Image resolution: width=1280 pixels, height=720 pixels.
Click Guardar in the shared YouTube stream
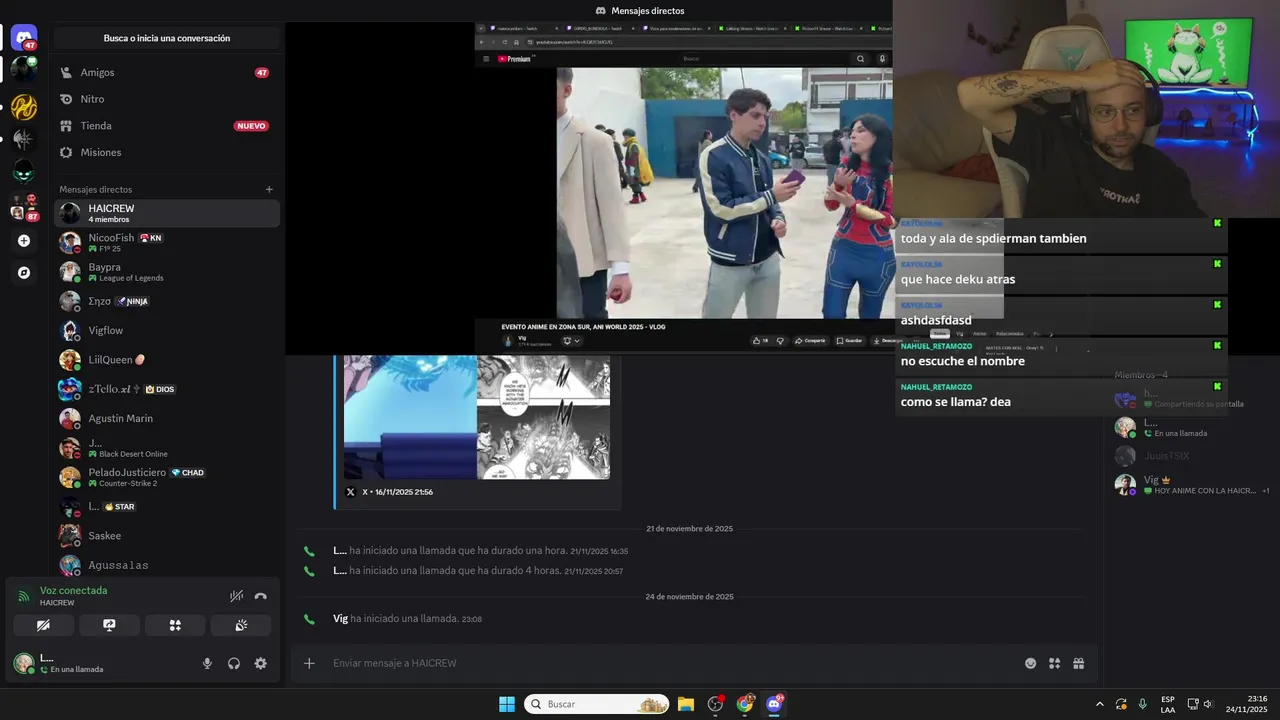click(849, 340)
